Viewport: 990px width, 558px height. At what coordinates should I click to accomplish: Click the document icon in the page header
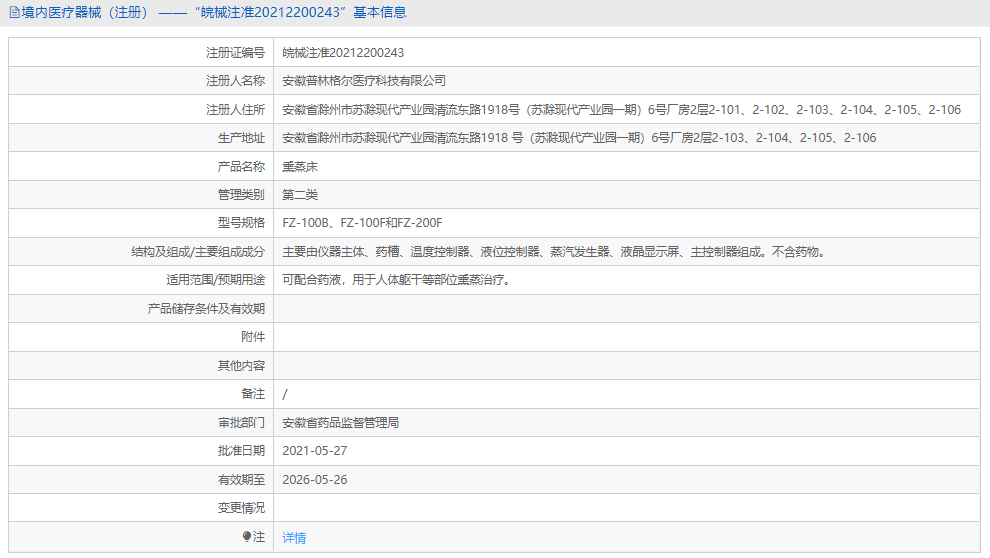pos(14,13)
